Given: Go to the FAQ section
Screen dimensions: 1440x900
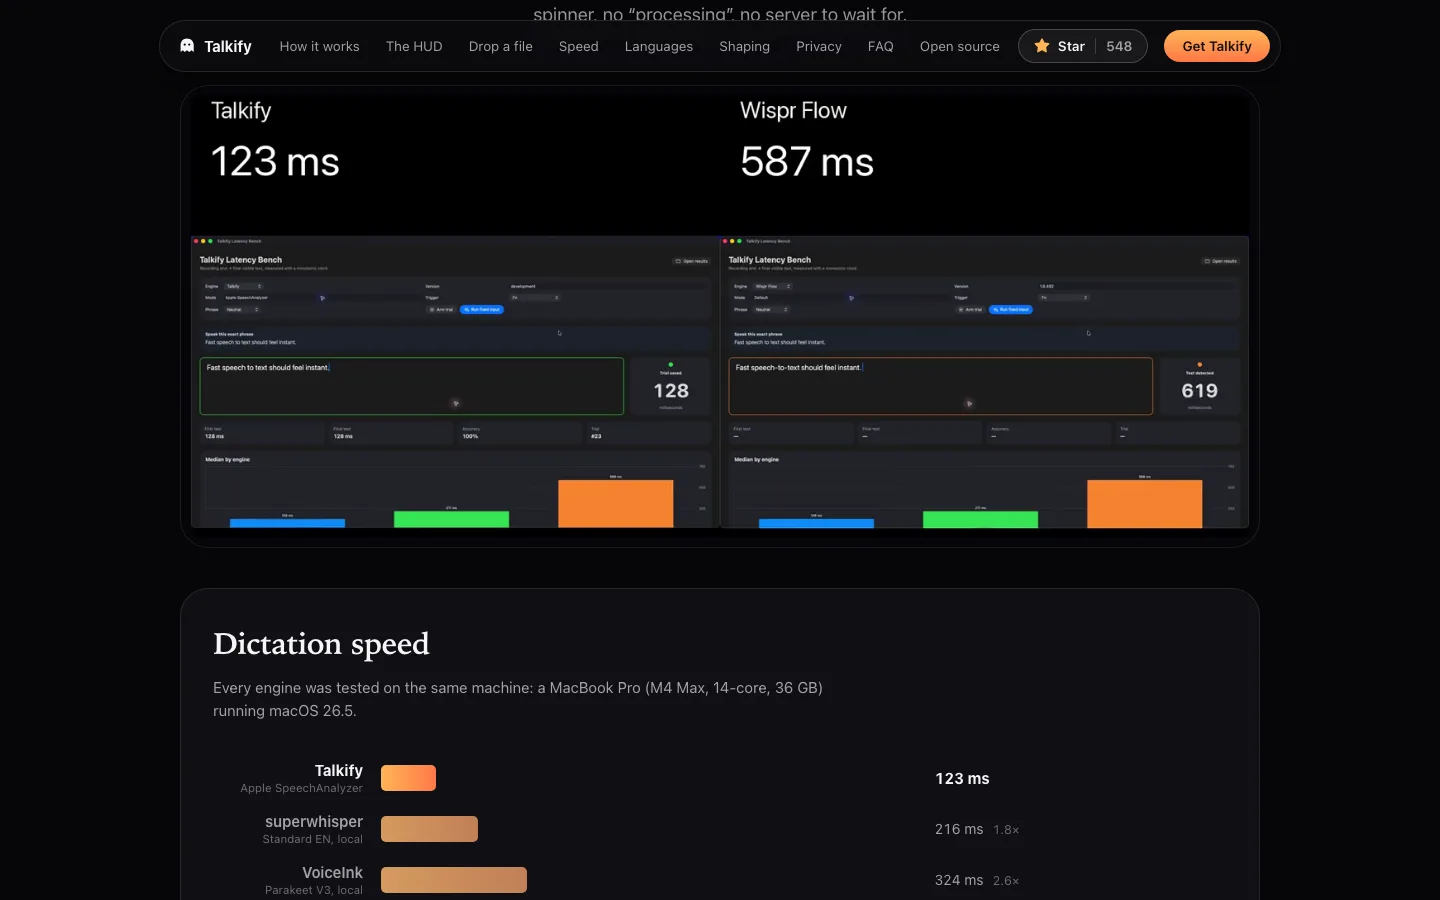Looking at the screenshot, I should pos(880,46).
